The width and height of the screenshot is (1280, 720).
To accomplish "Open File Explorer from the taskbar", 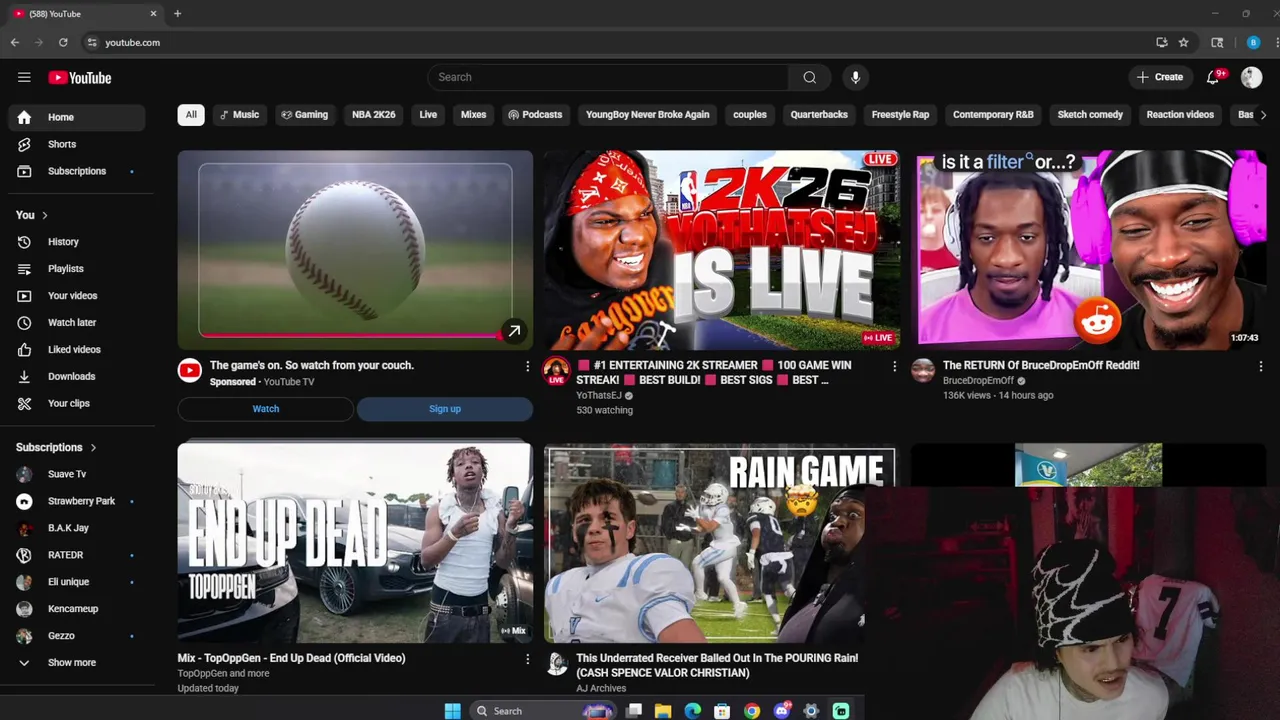I will (663, 711).
